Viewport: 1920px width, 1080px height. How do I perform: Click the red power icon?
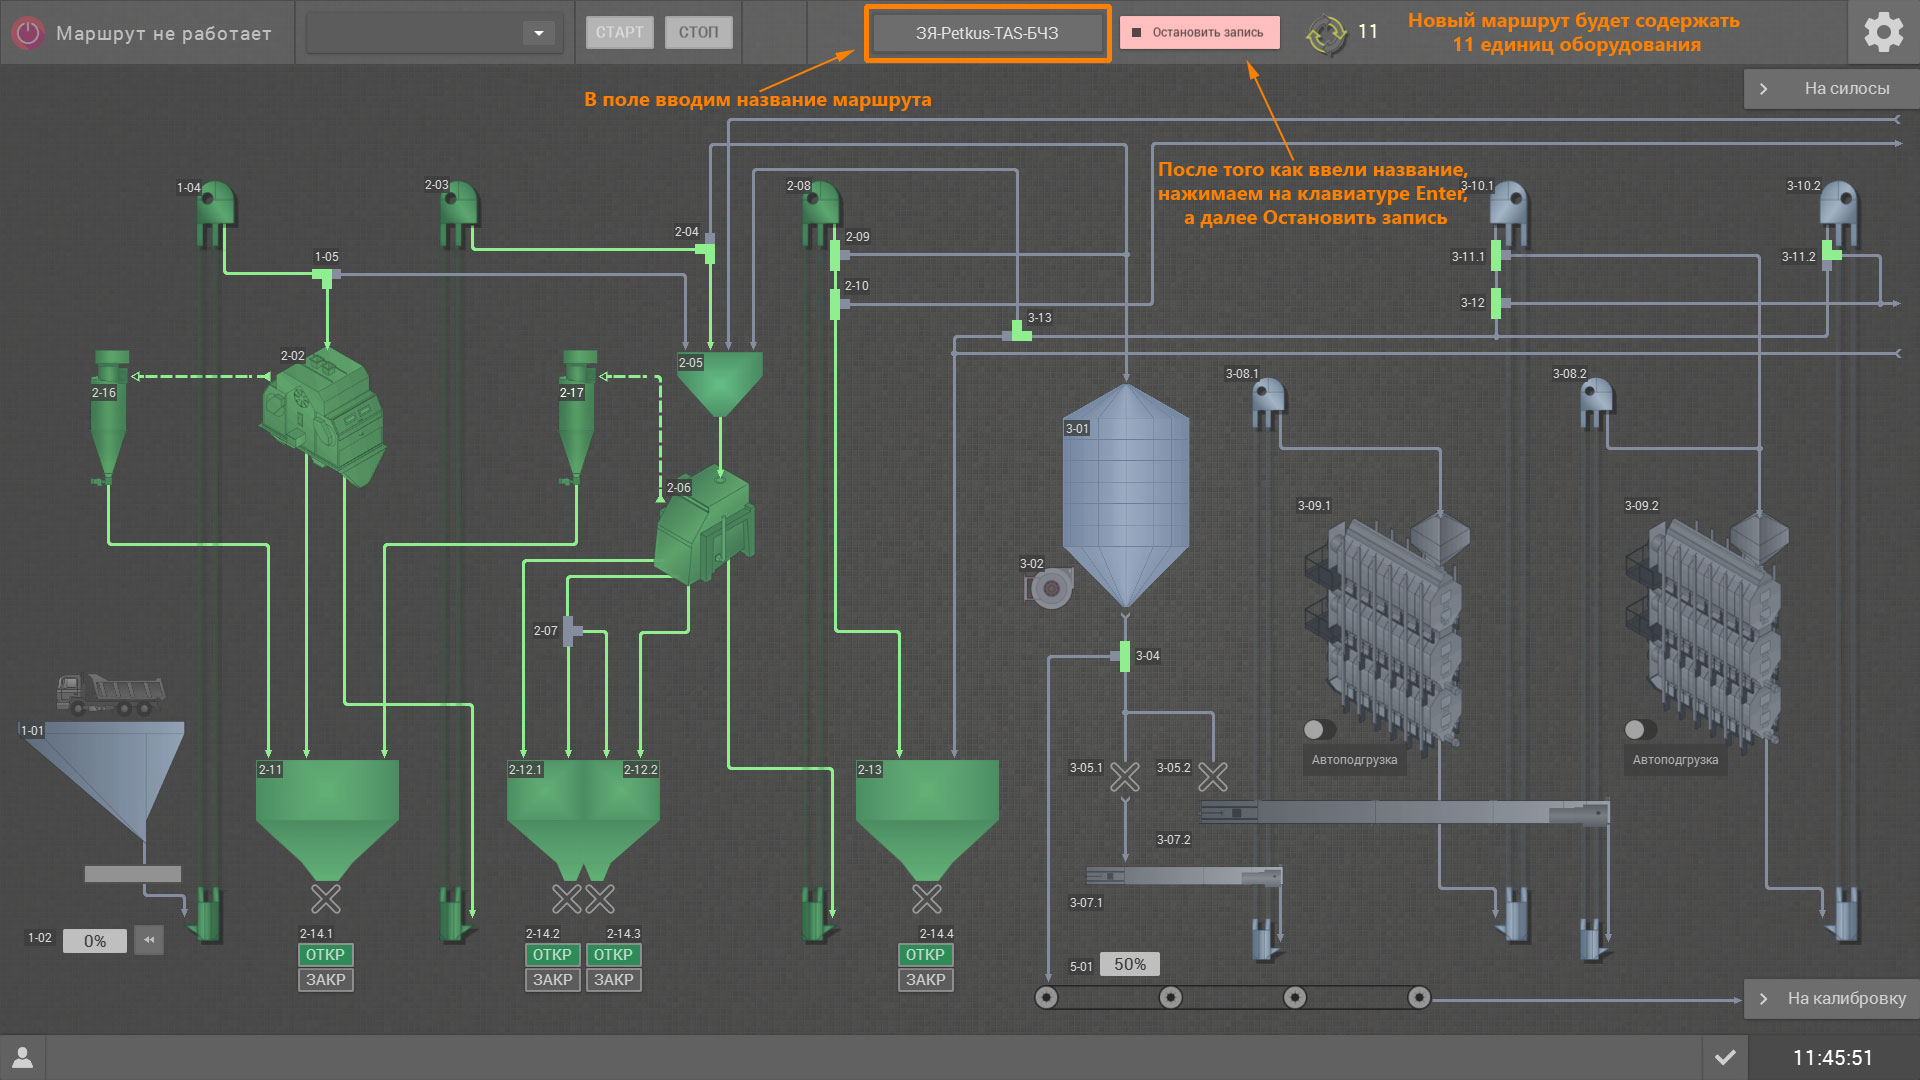tap(28, 33)
